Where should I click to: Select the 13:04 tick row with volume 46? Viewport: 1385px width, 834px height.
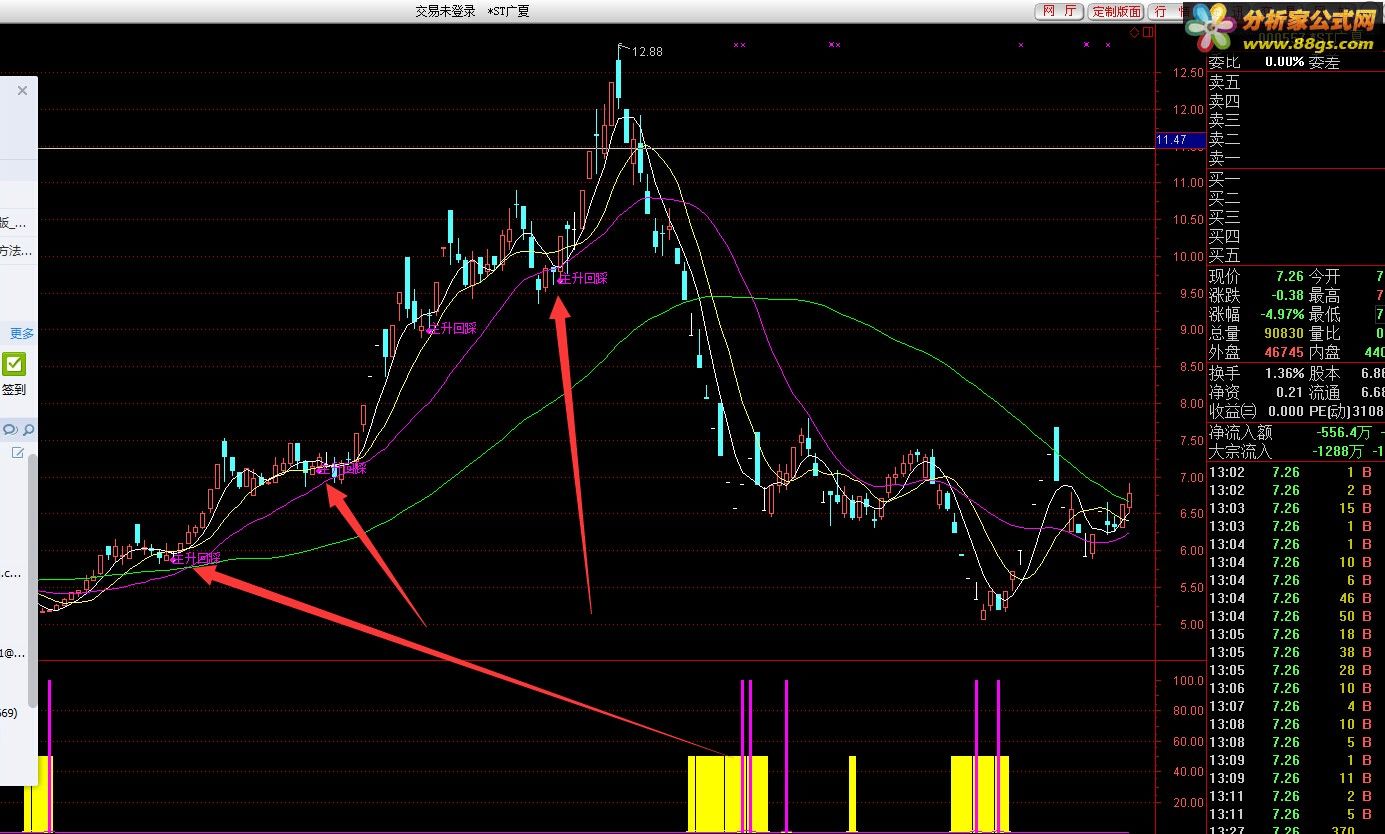pyautogui.click(x=1296, y=598)
